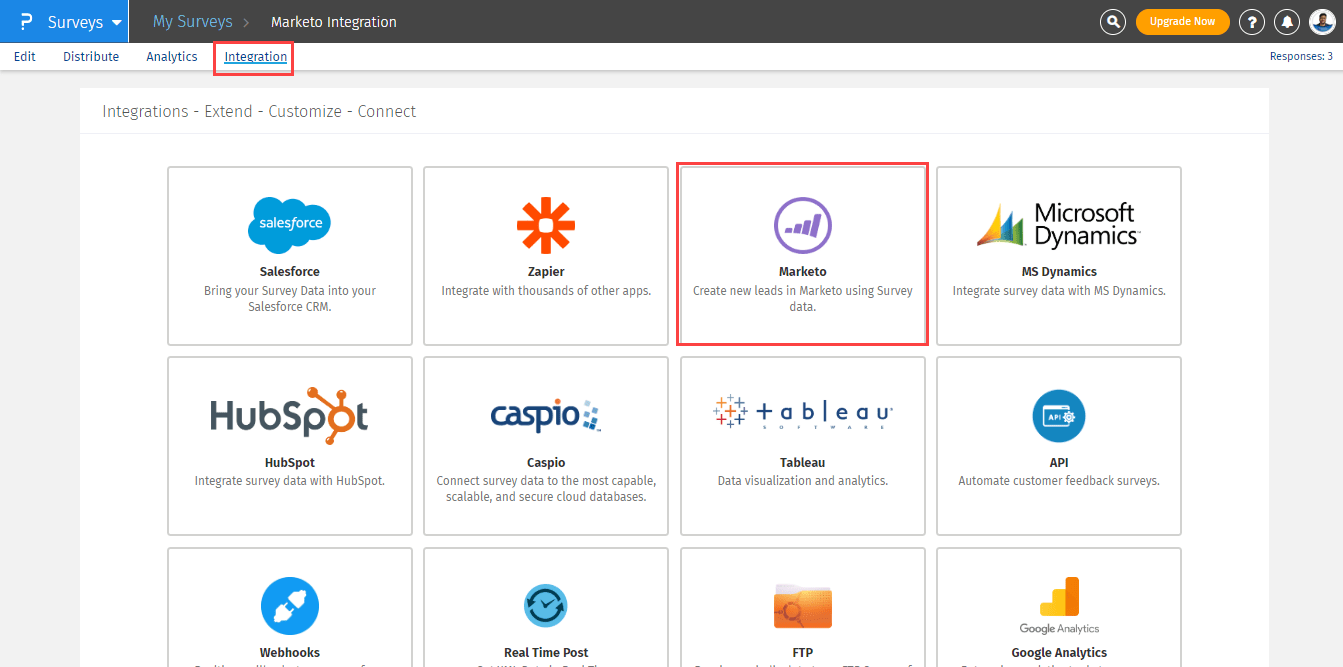Click "Data visualization and analytics." text
1343x667 pixels.
pyautogui.click(x=803, y=481)
